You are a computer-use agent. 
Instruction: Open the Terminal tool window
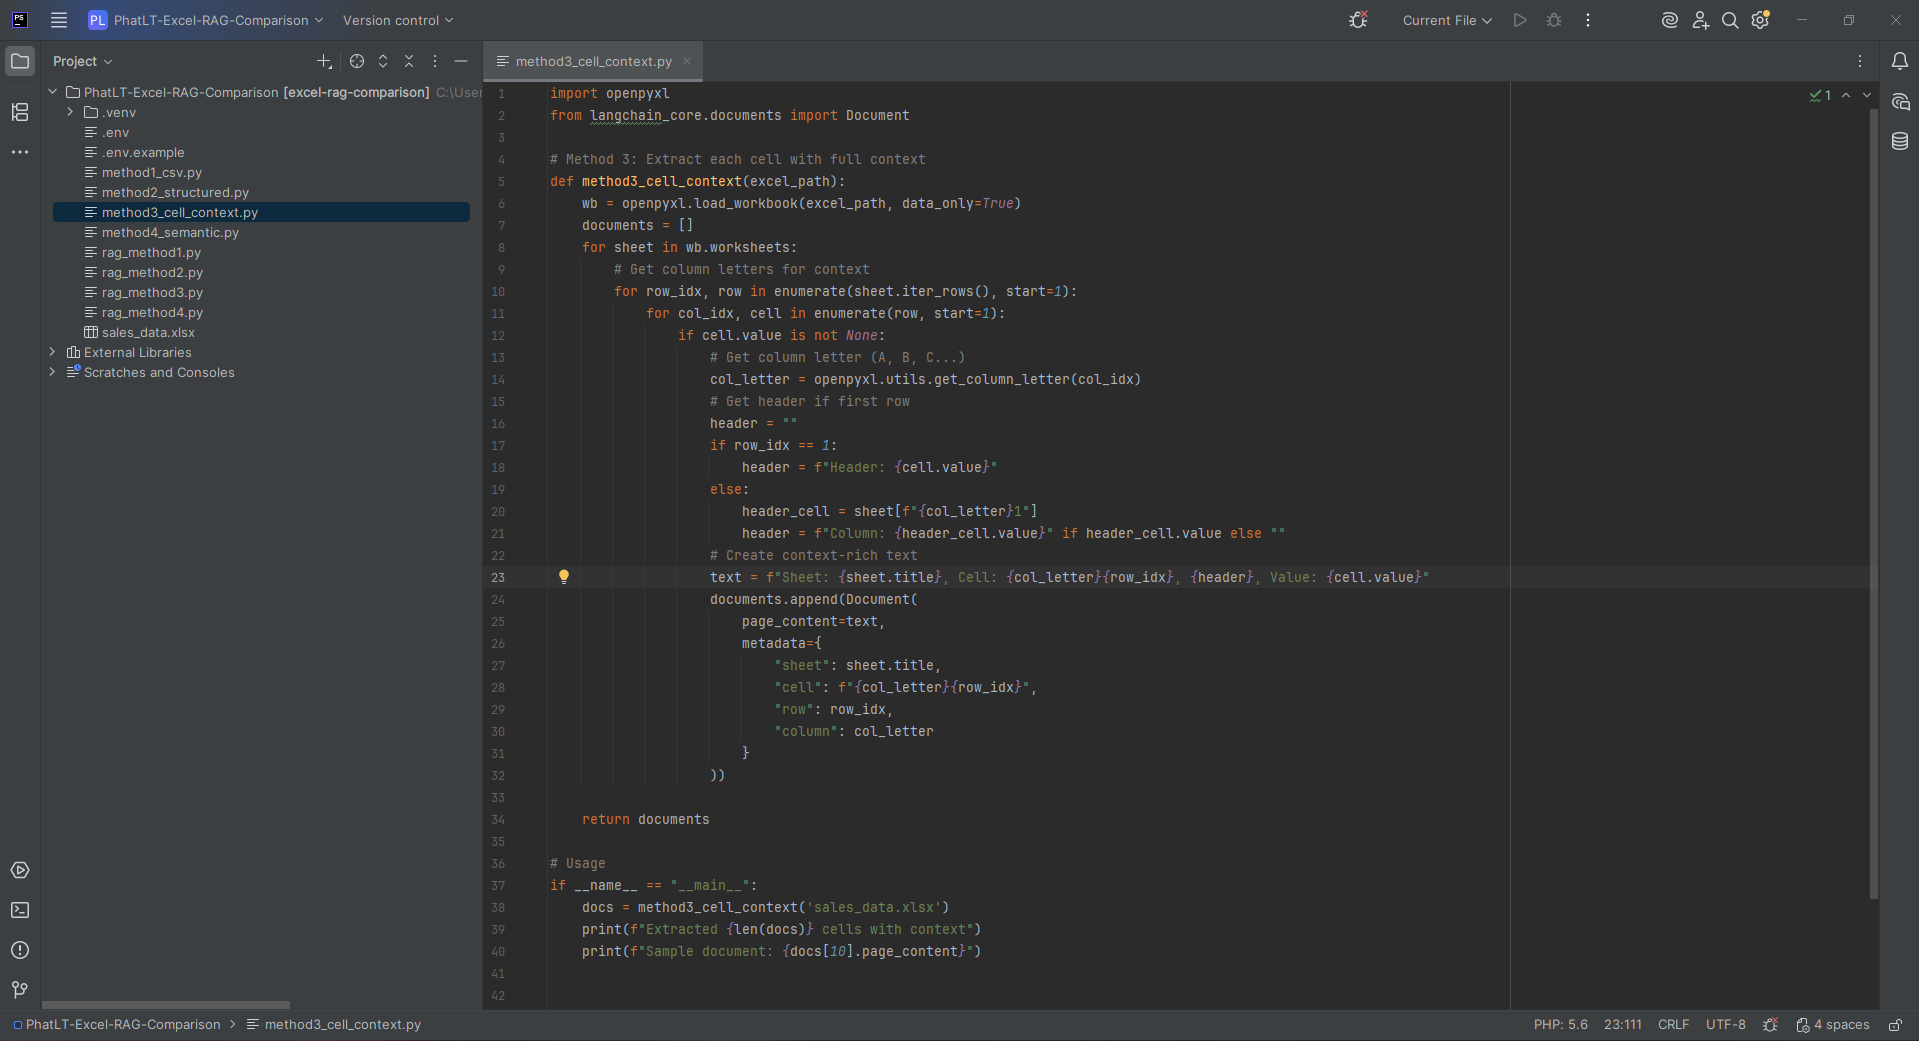(20, 910)
